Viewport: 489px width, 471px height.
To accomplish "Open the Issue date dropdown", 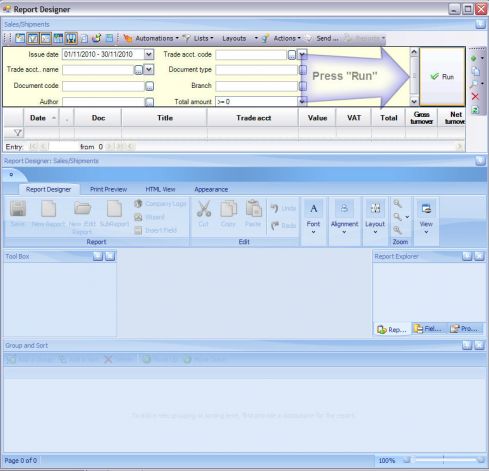I will [149, 54].
